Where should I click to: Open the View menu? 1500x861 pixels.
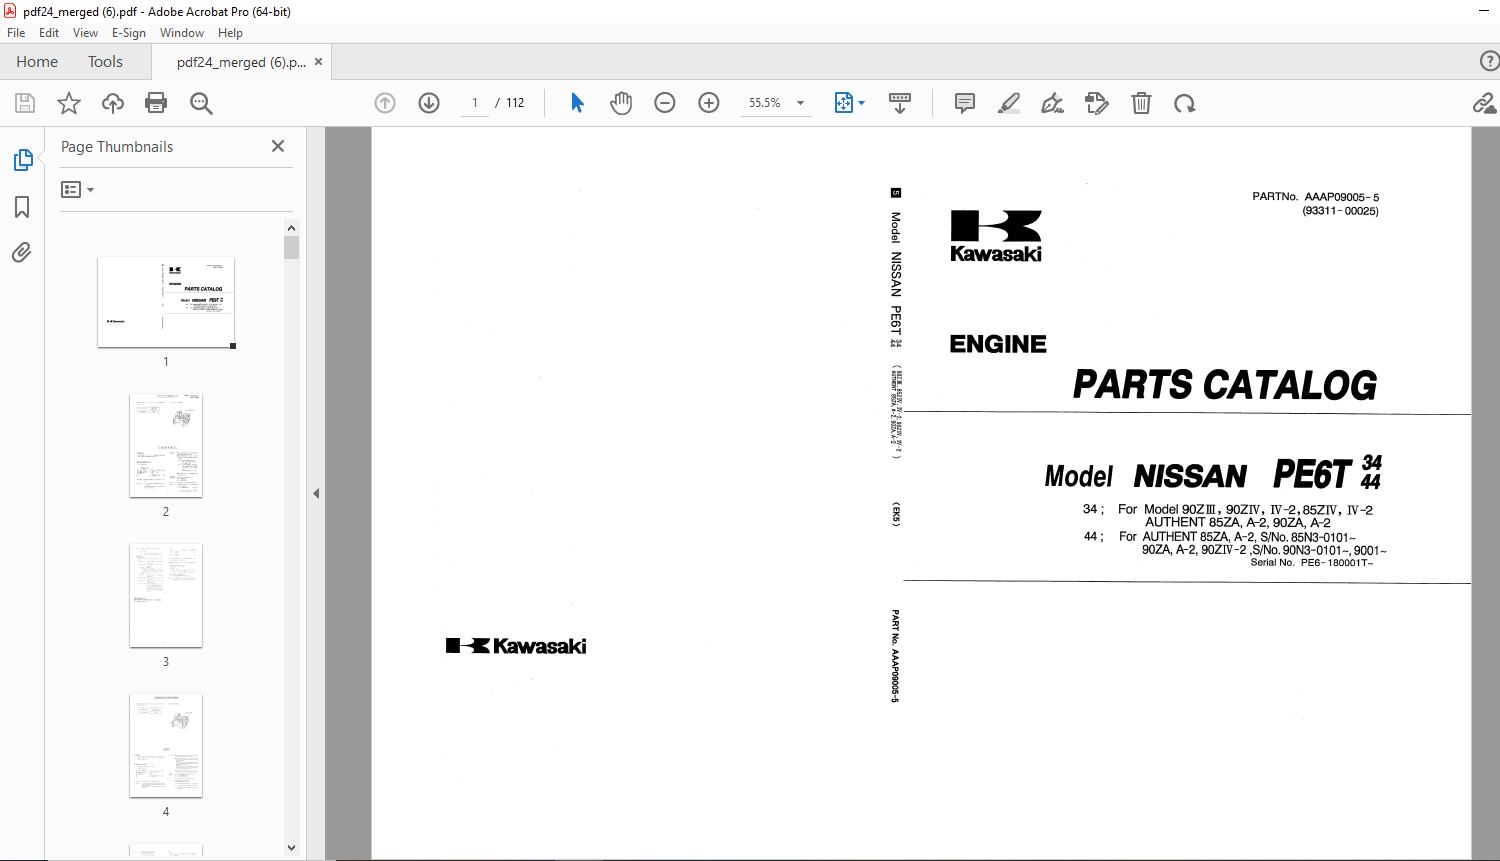click(85, 33)
